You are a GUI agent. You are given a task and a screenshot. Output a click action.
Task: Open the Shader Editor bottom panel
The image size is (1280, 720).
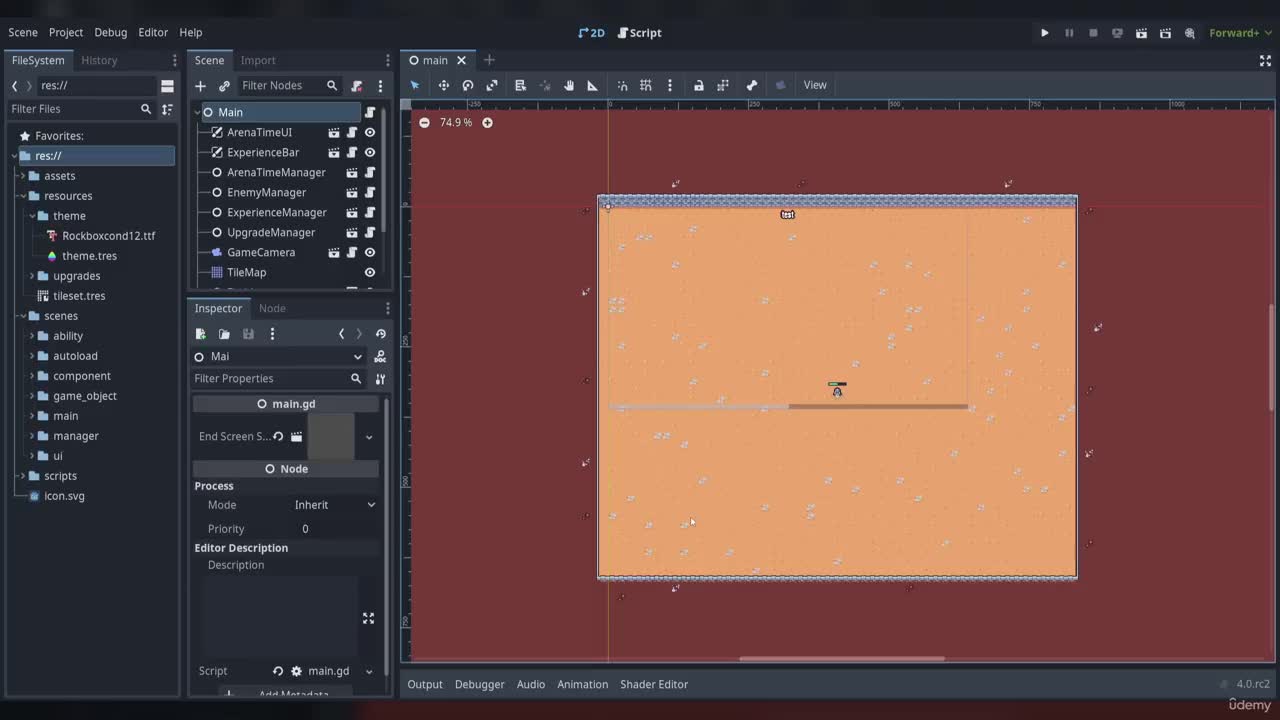(654, 684)
